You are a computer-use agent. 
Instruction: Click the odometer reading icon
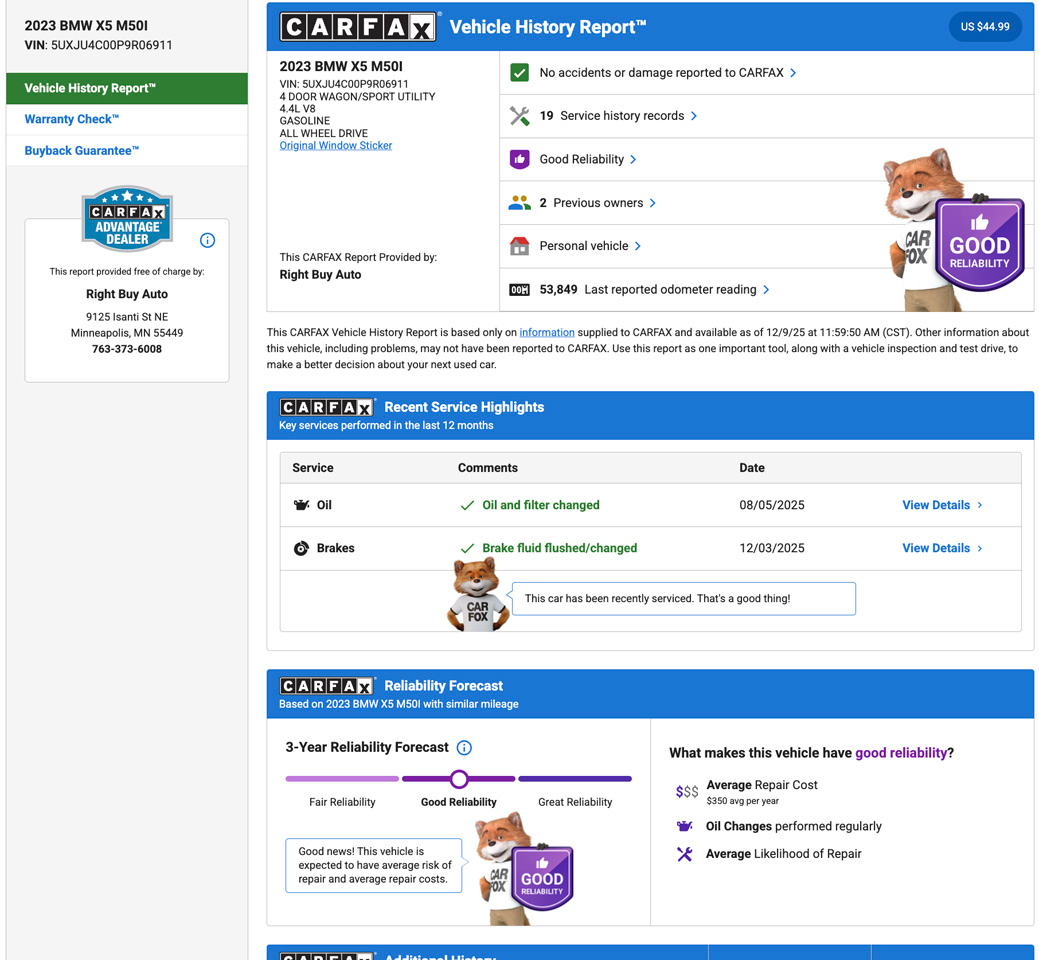(519, 290)
